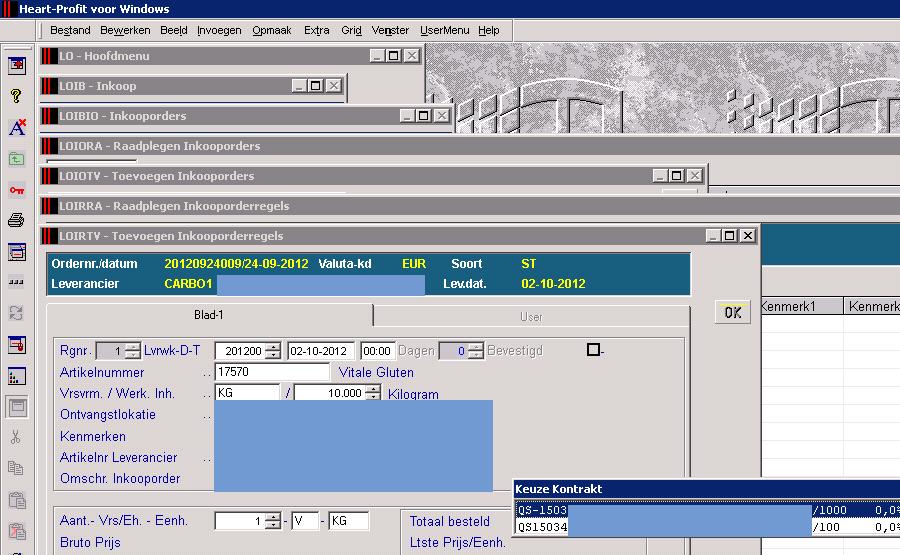Click the Artikelnummer field containing 17570
This screenshot has height=555, width=900.
[272, 372]
